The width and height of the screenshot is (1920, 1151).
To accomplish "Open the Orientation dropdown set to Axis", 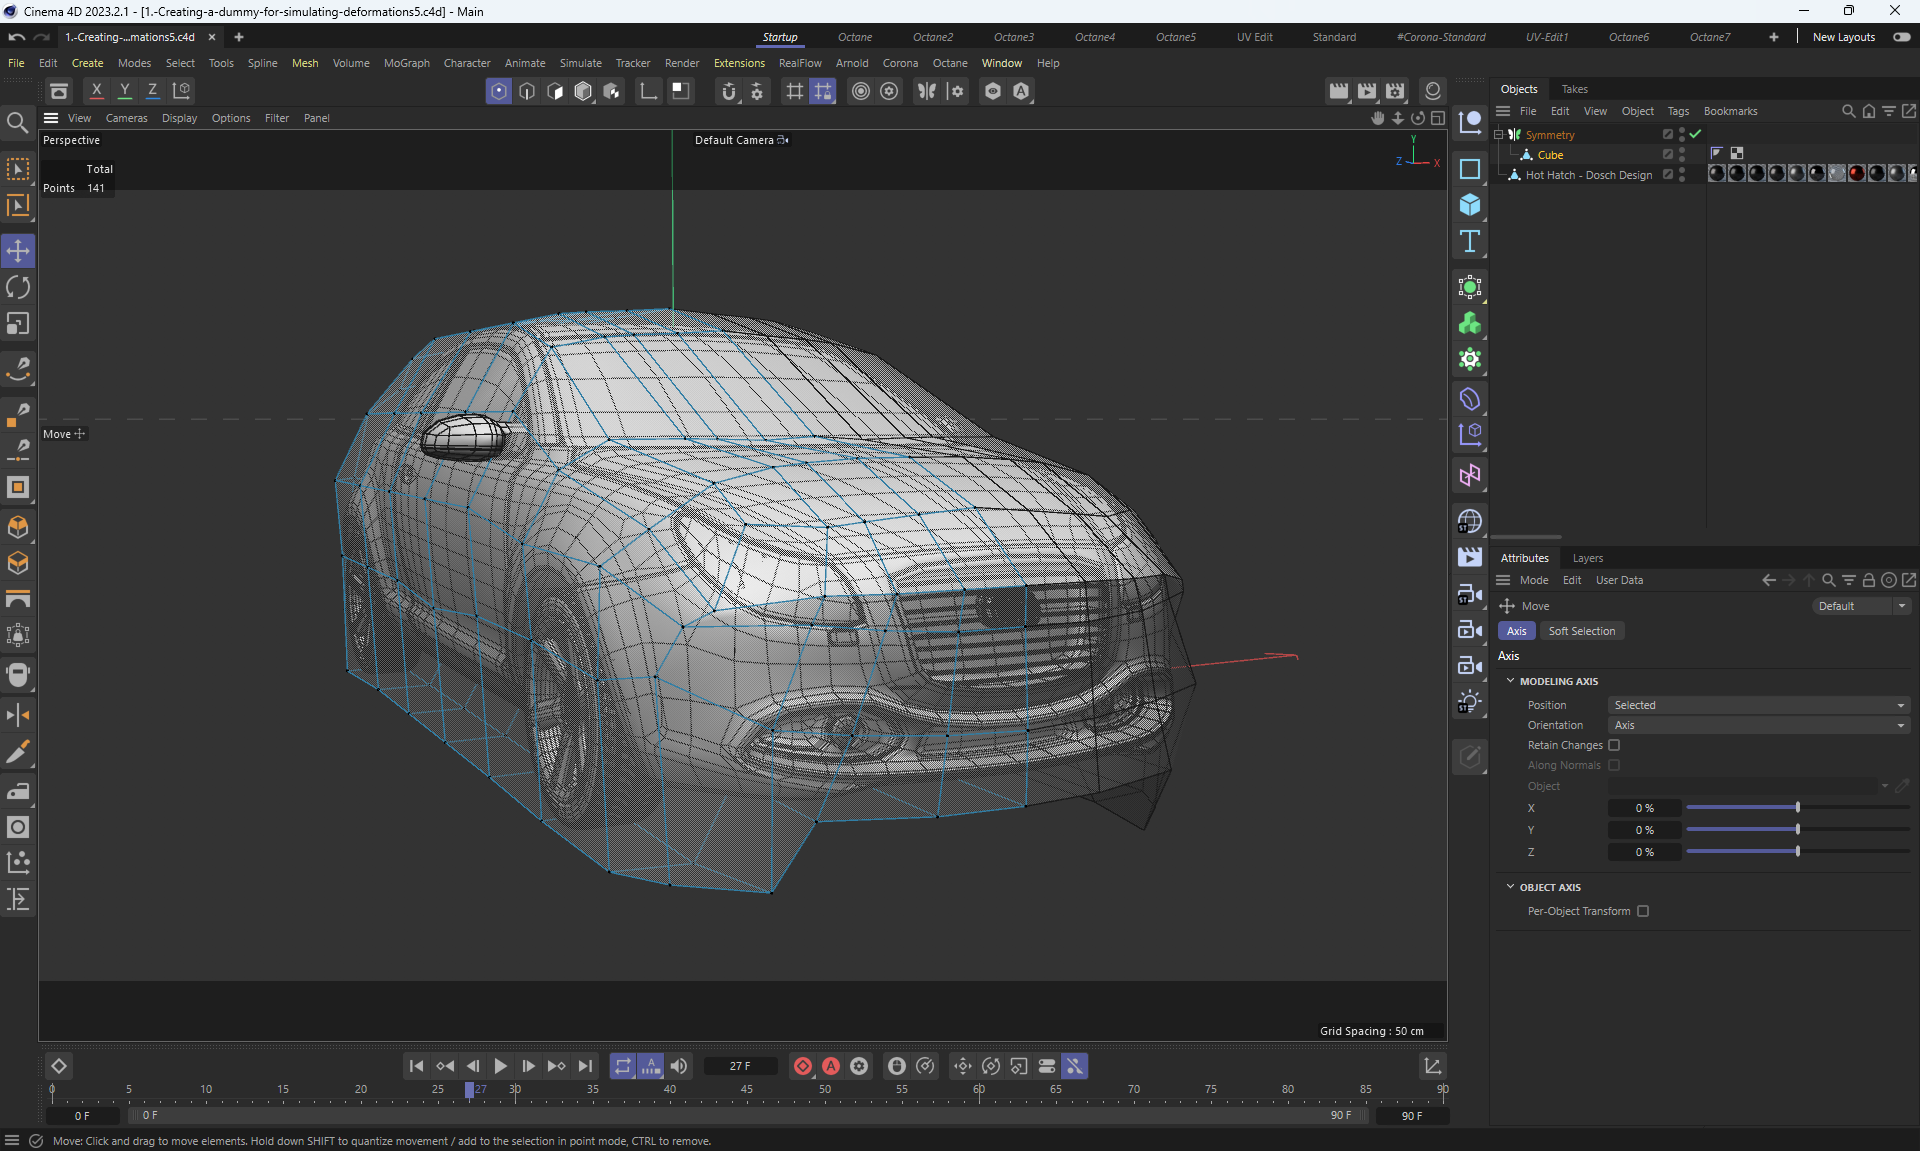I will tap(1758, 725).
